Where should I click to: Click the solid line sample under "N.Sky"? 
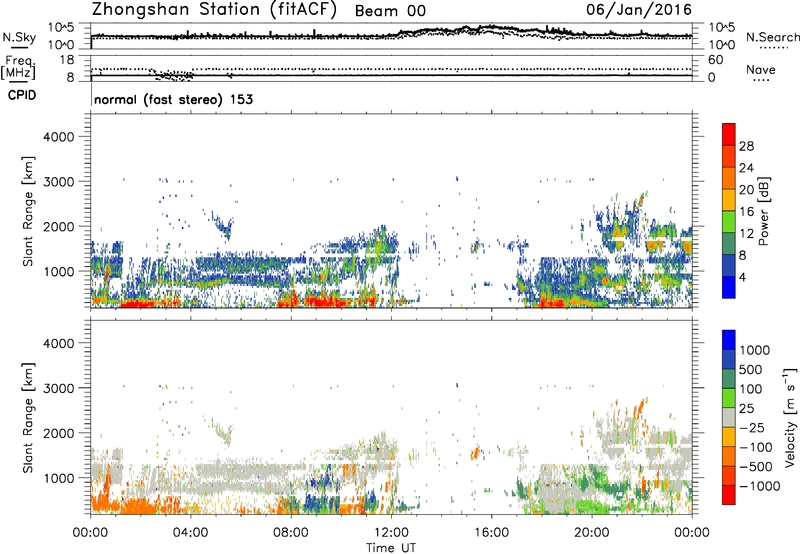click(19, 47)
